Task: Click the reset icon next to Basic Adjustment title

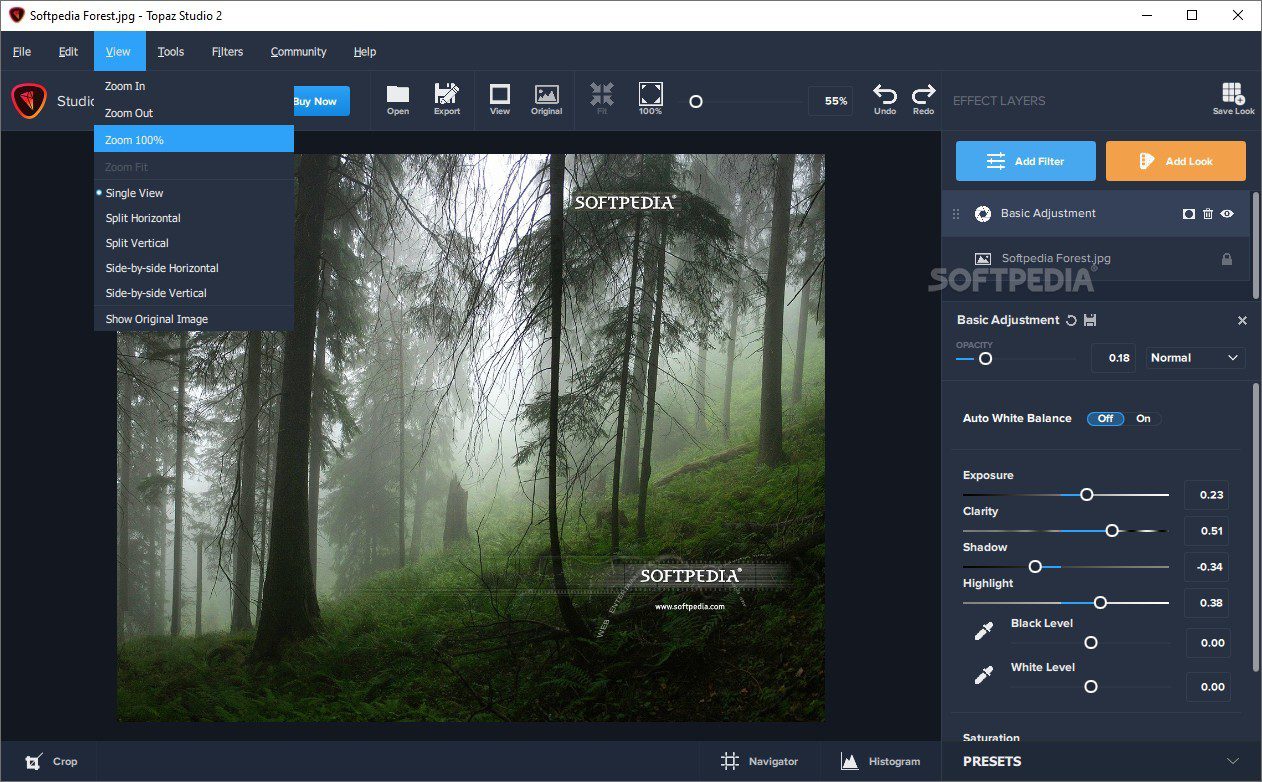Action: [x=1071, y=320]
